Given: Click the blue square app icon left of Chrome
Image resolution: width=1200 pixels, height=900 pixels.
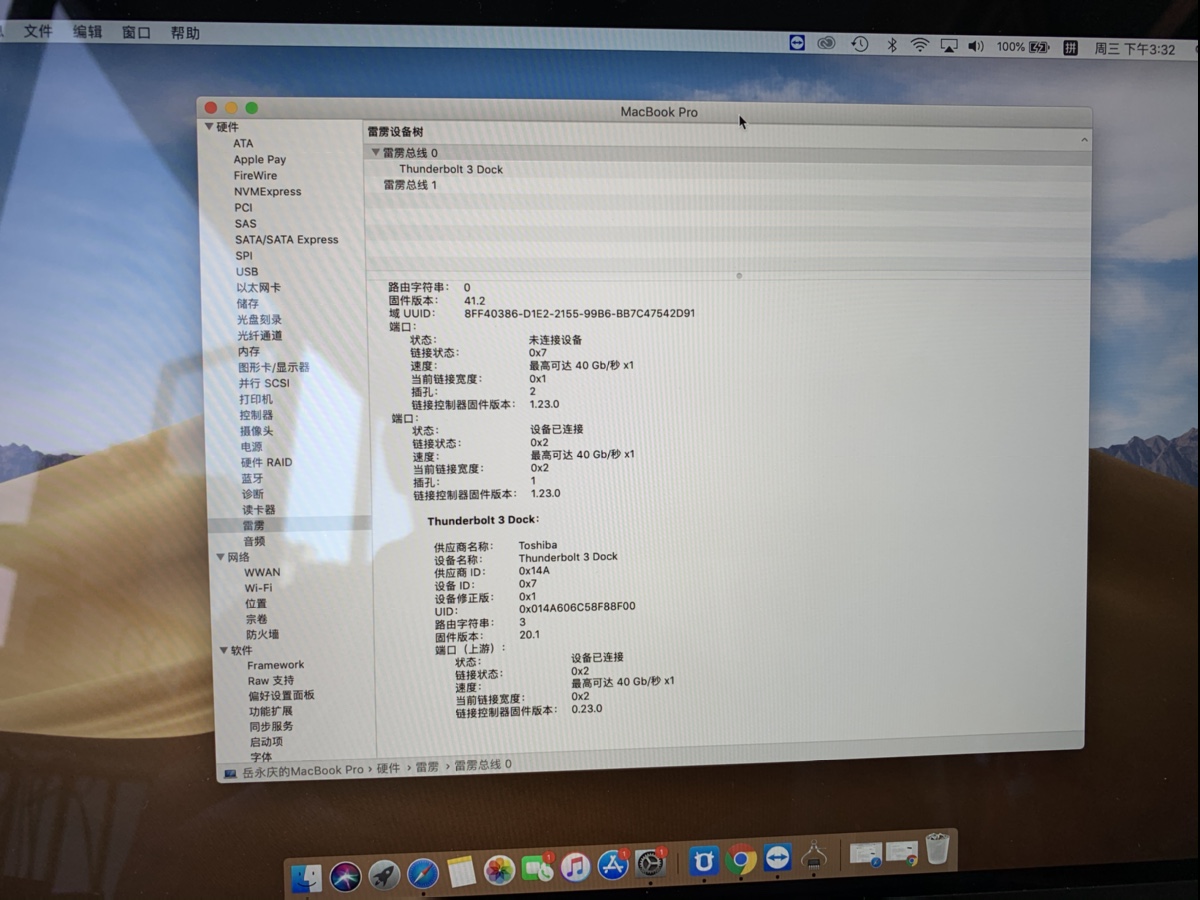Looking at the screenshot, I should [x=704, y=861].
